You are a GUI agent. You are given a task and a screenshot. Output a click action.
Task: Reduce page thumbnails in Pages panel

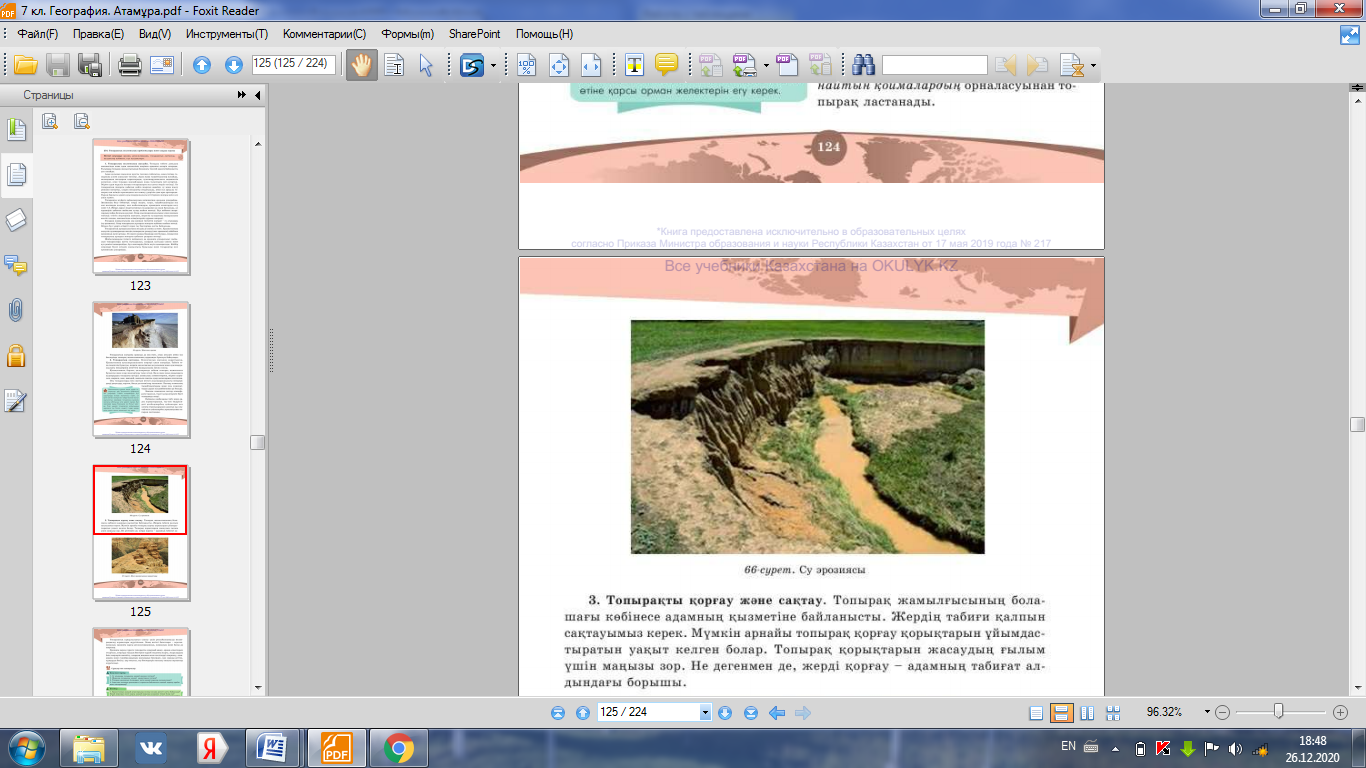click(82, 121)
